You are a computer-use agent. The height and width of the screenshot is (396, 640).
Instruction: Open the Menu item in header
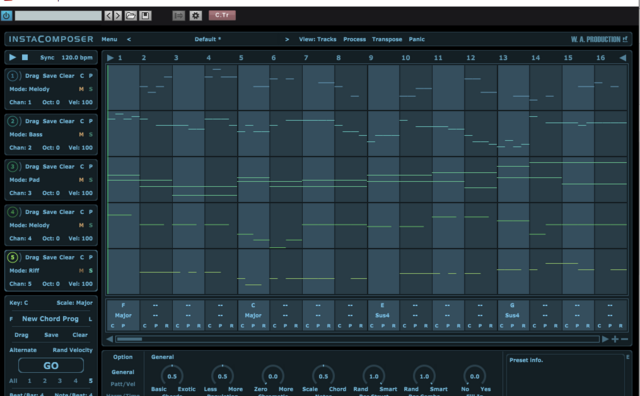(x=109, y=39)
